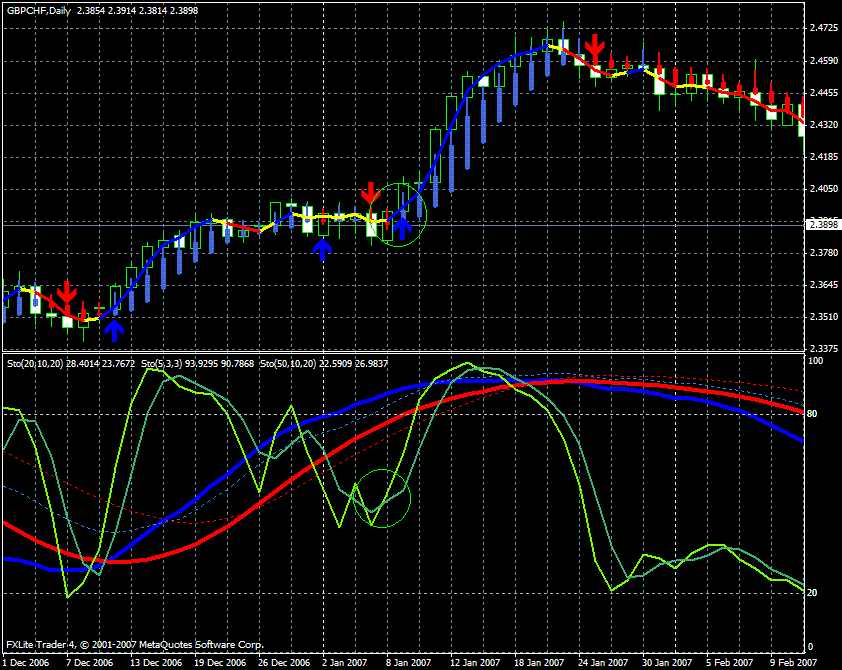Image resolution: width=842 pixels, height=670 pixels.
Task: Select the 2.4725 price axis label
Action: 824,28
